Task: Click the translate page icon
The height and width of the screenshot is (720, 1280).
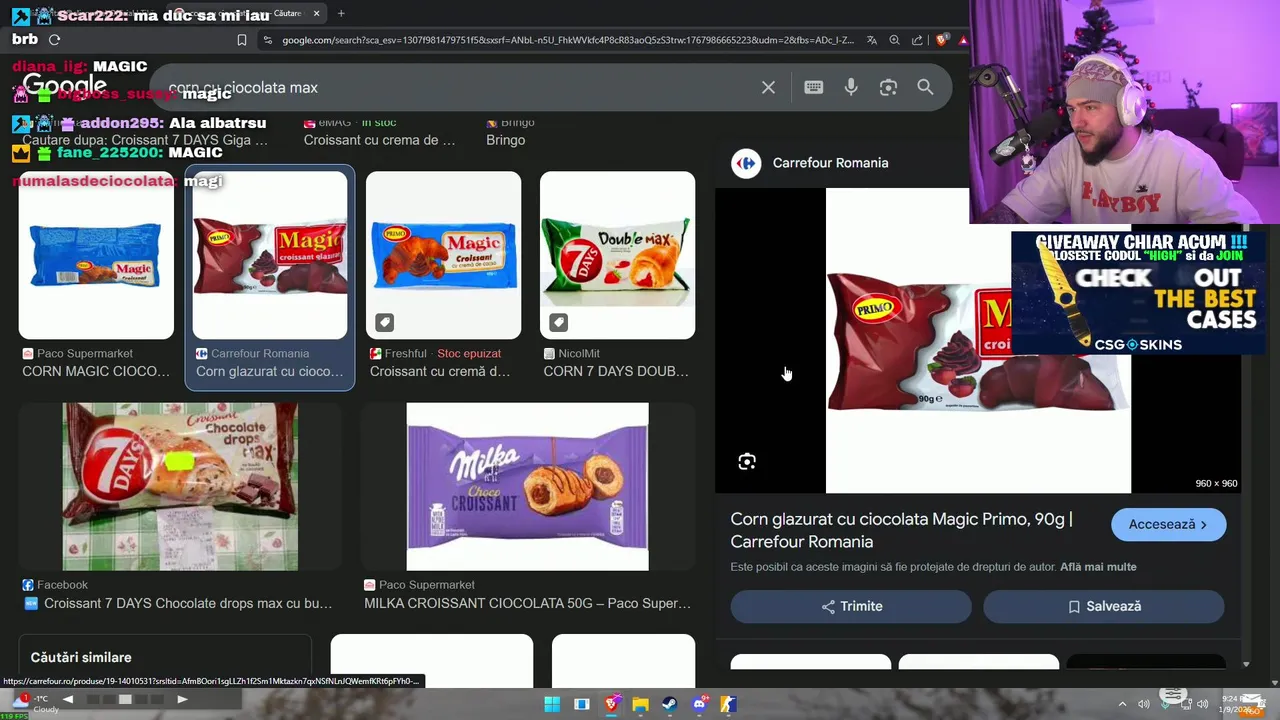Action: coord(872,40)
